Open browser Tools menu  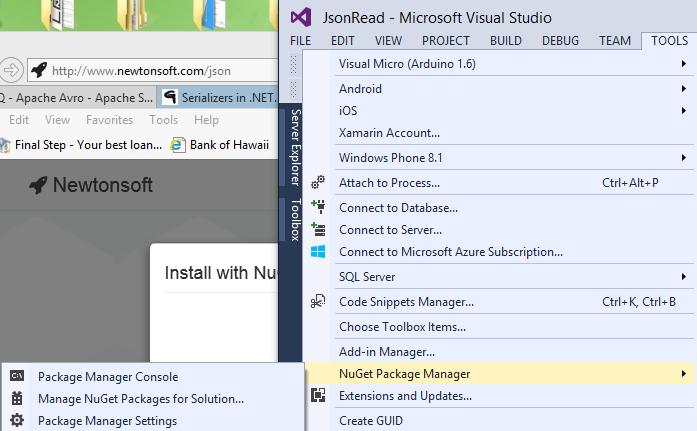coord(163,120)
